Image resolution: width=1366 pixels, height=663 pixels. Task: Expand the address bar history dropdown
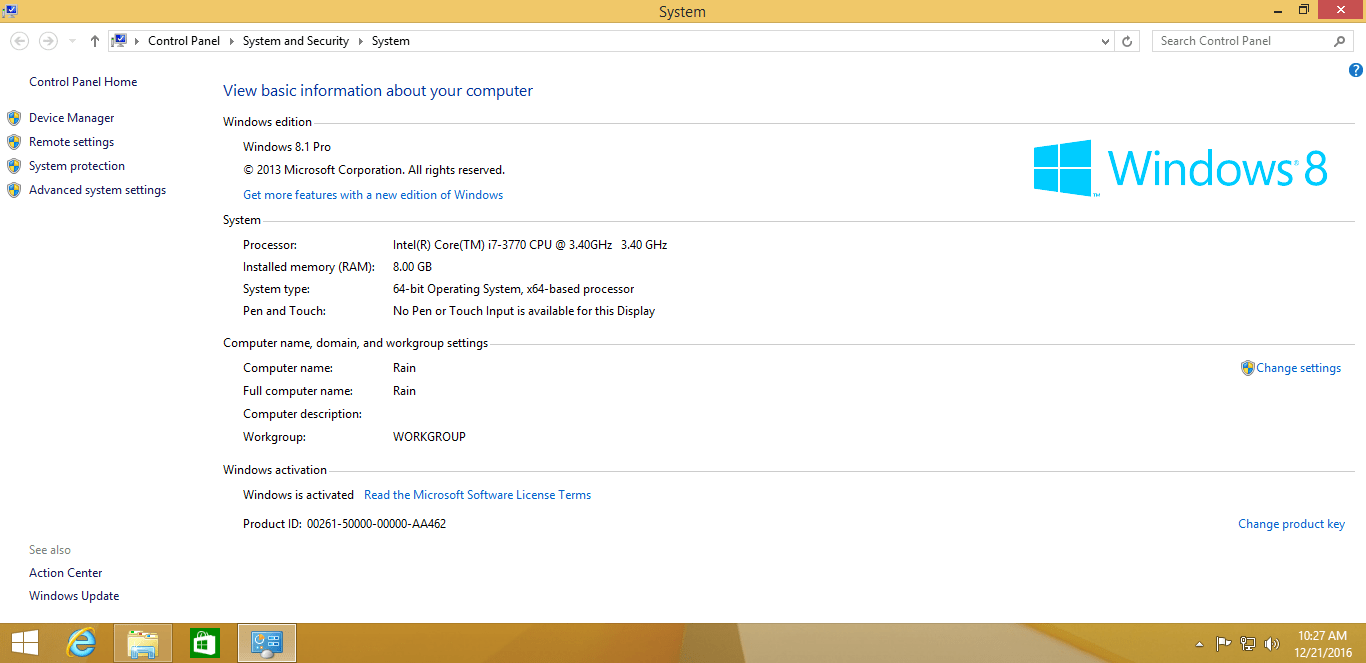1105,41
